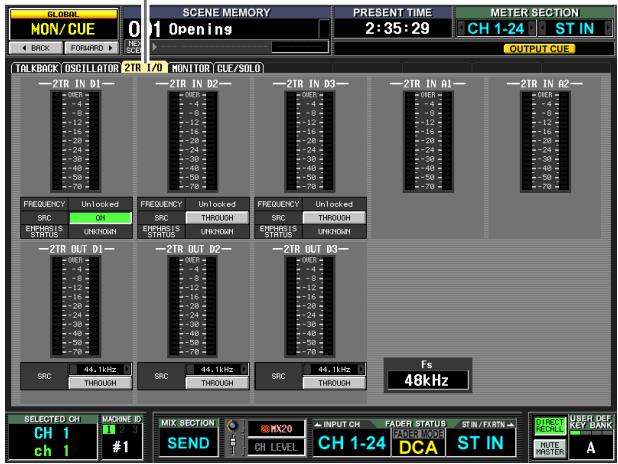Select the knob icon in the mix section

[233, 426]
